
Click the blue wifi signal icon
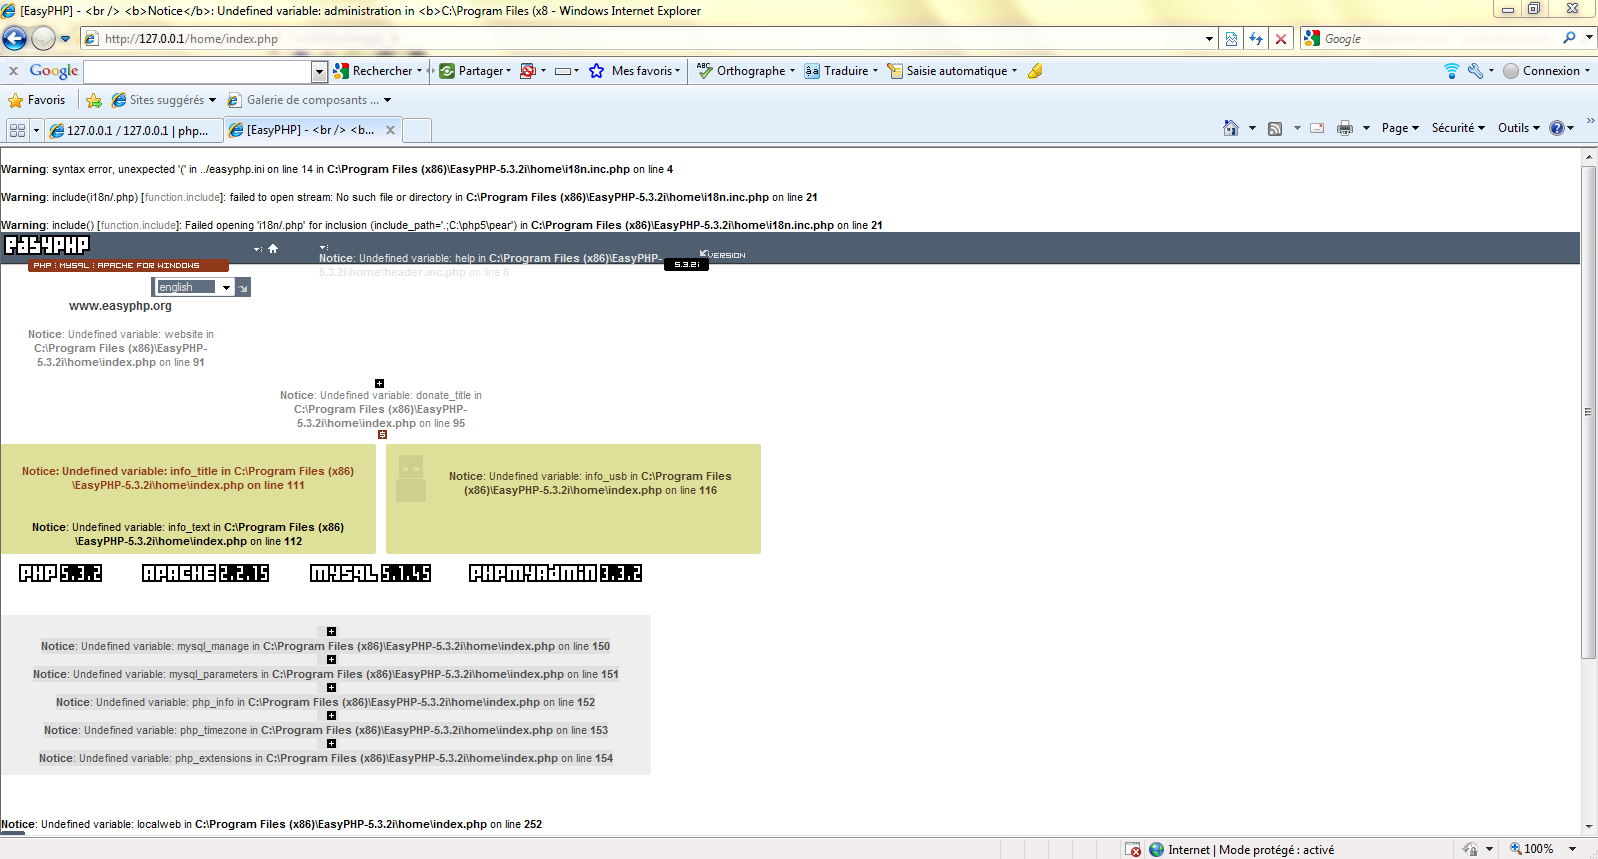[1452, 71]
